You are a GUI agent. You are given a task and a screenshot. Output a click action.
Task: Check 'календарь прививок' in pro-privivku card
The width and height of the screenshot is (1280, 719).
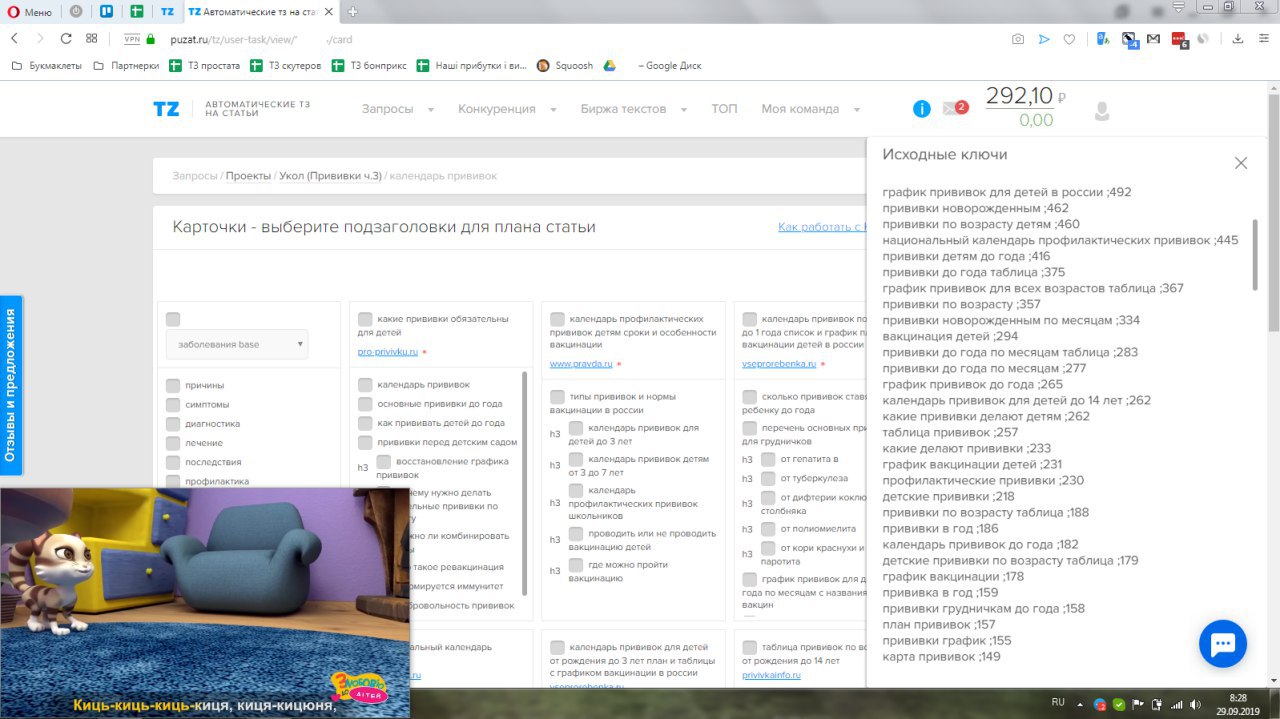(x=365, y=385)
